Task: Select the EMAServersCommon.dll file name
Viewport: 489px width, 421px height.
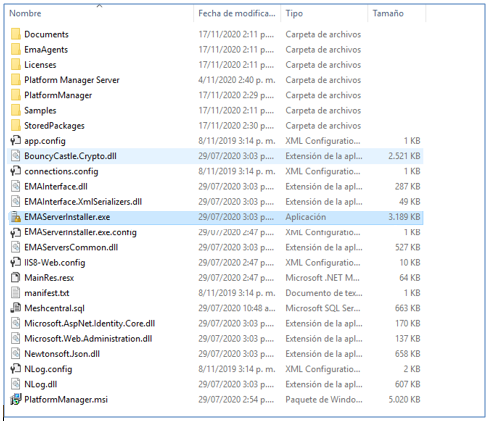Action: point(71,247)
